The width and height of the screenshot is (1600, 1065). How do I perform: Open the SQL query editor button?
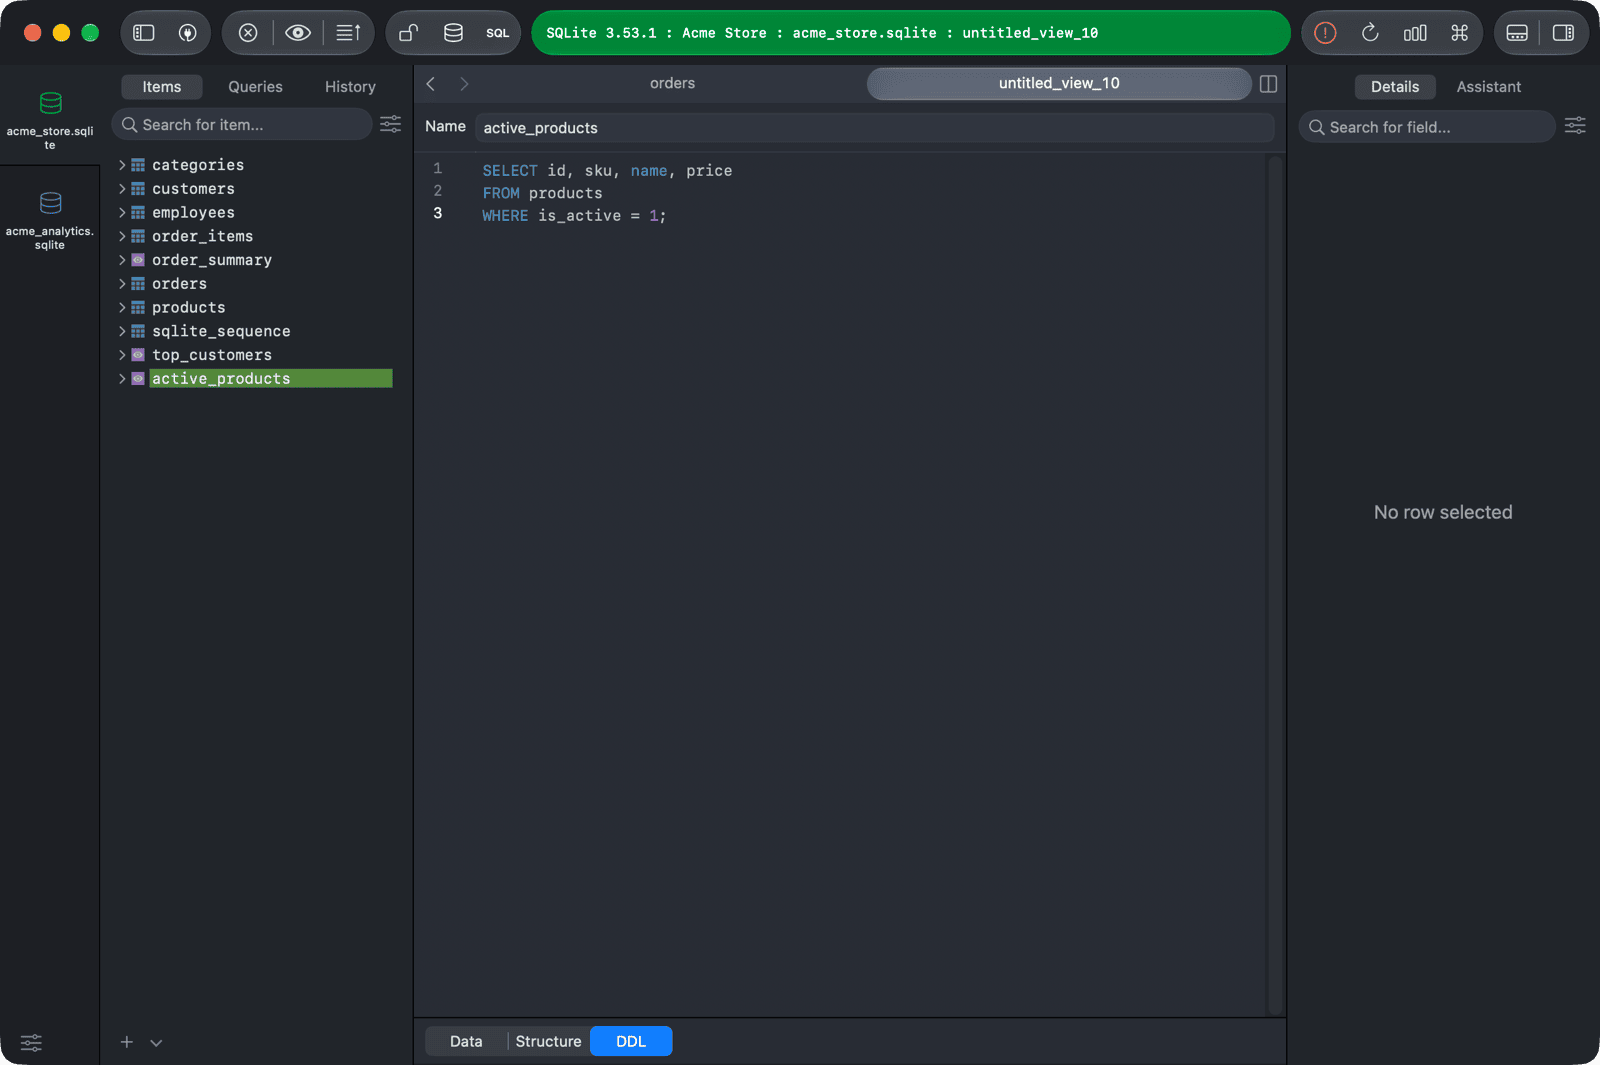[497, 33]
